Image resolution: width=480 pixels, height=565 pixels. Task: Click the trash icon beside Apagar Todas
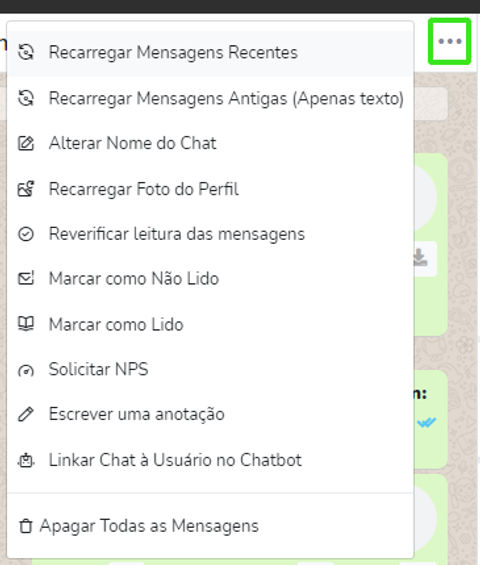pos(26,526)
